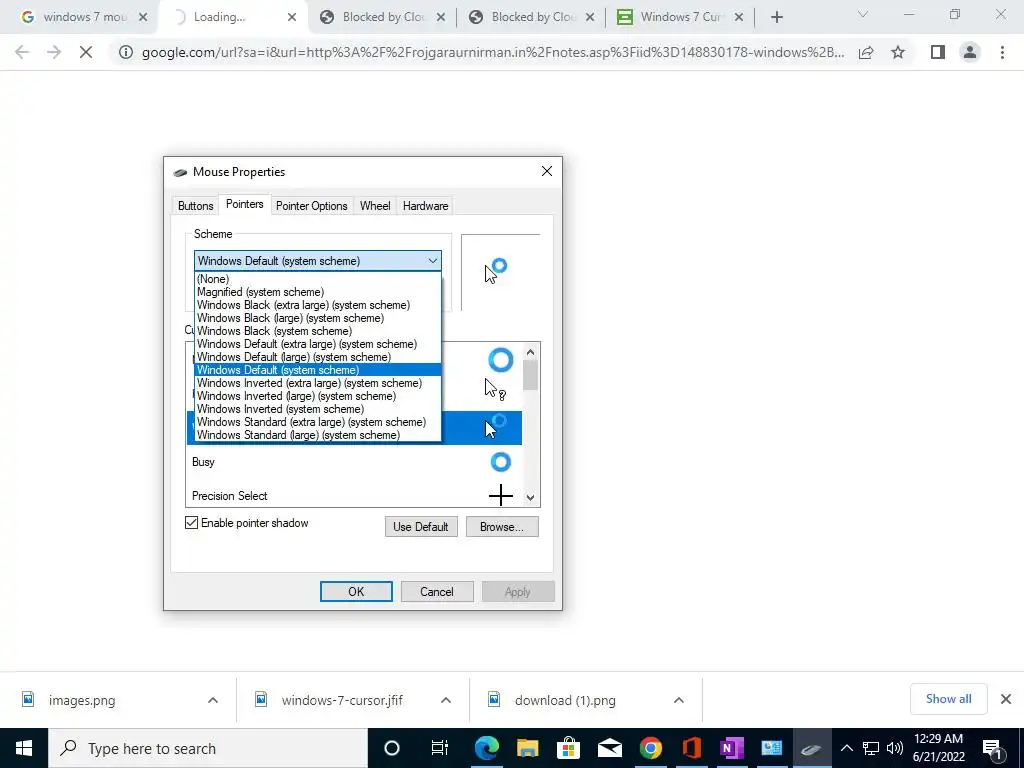
Task: Open Task View on the taskbar
Action: pos(440,748)
